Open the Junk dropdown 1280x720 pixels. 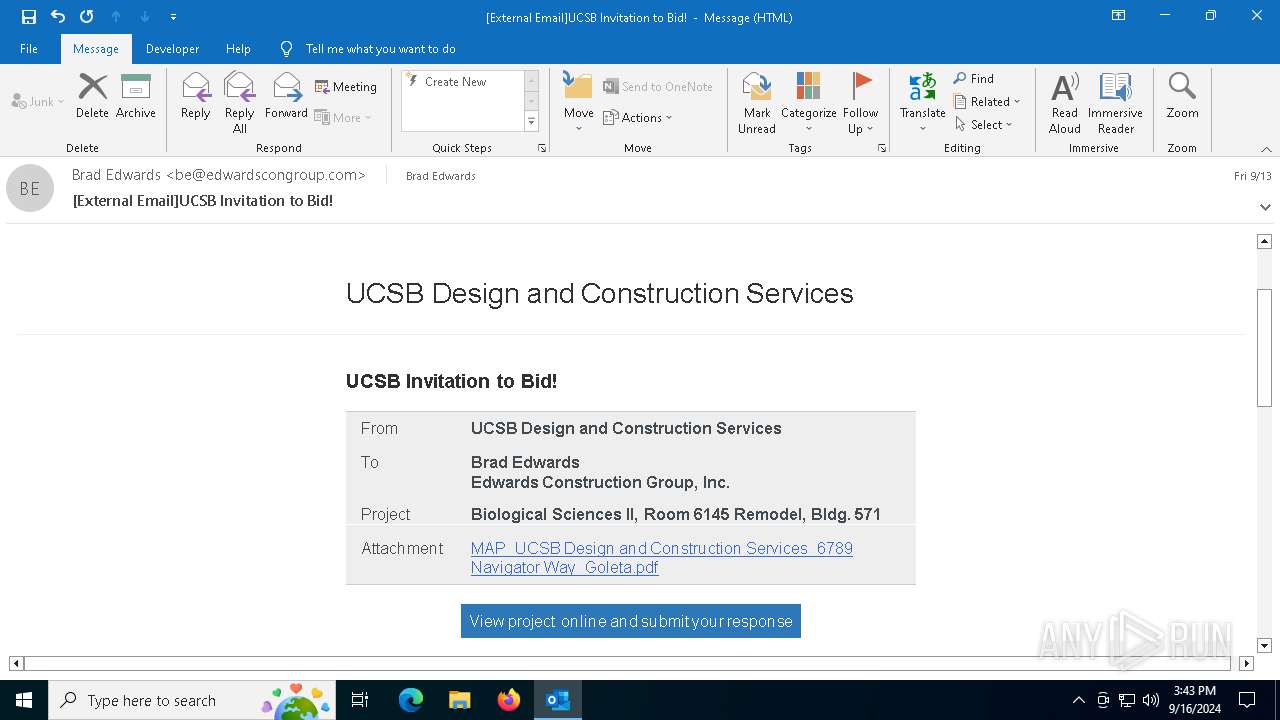(38, 102)
